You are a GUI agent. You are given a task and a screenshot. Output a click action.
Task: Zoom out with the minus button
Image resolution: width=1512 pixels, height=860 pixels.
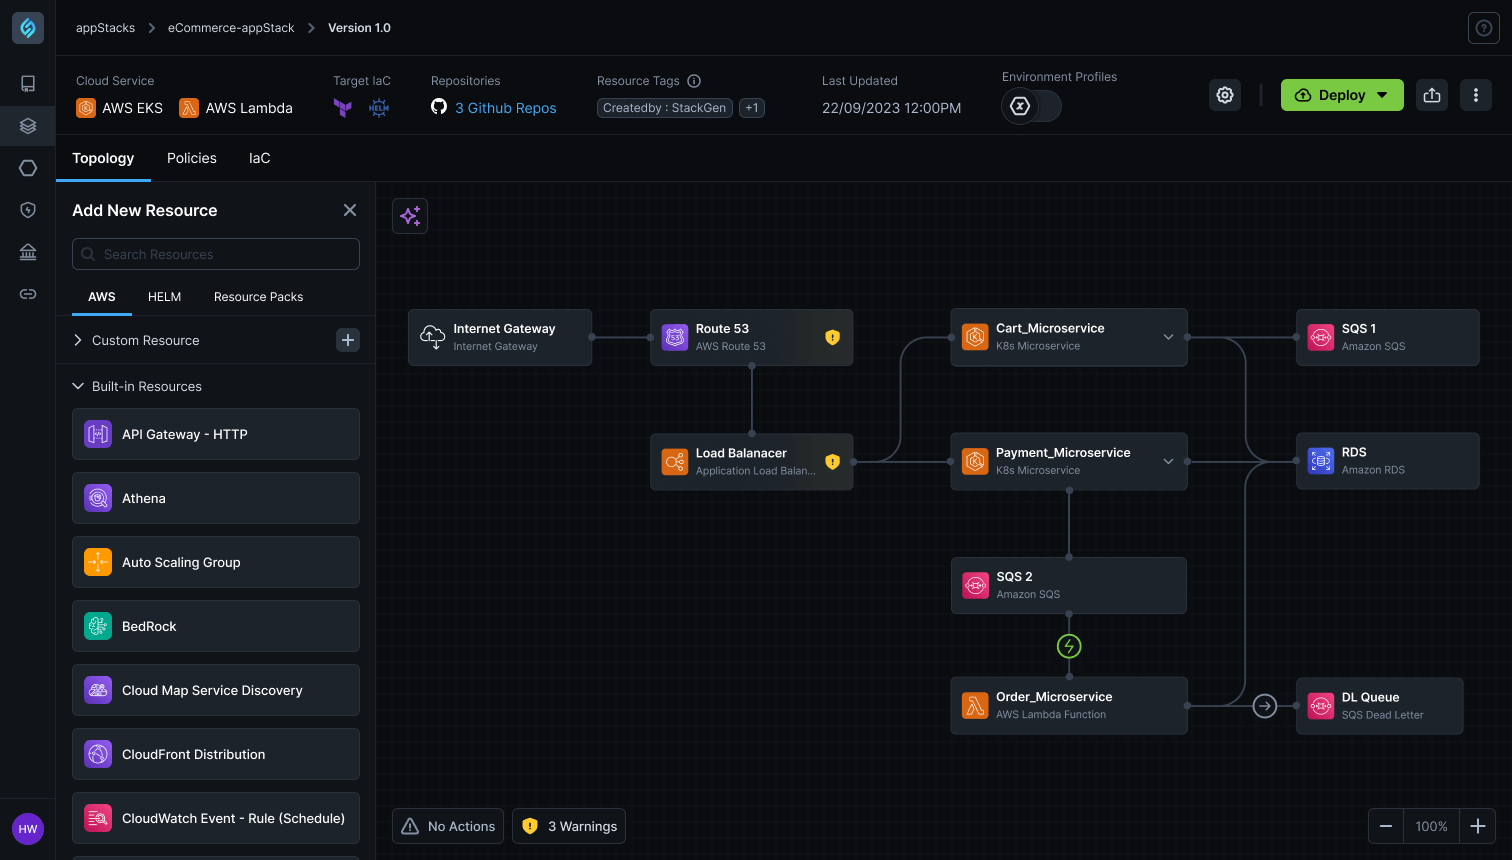[1386, 826]
